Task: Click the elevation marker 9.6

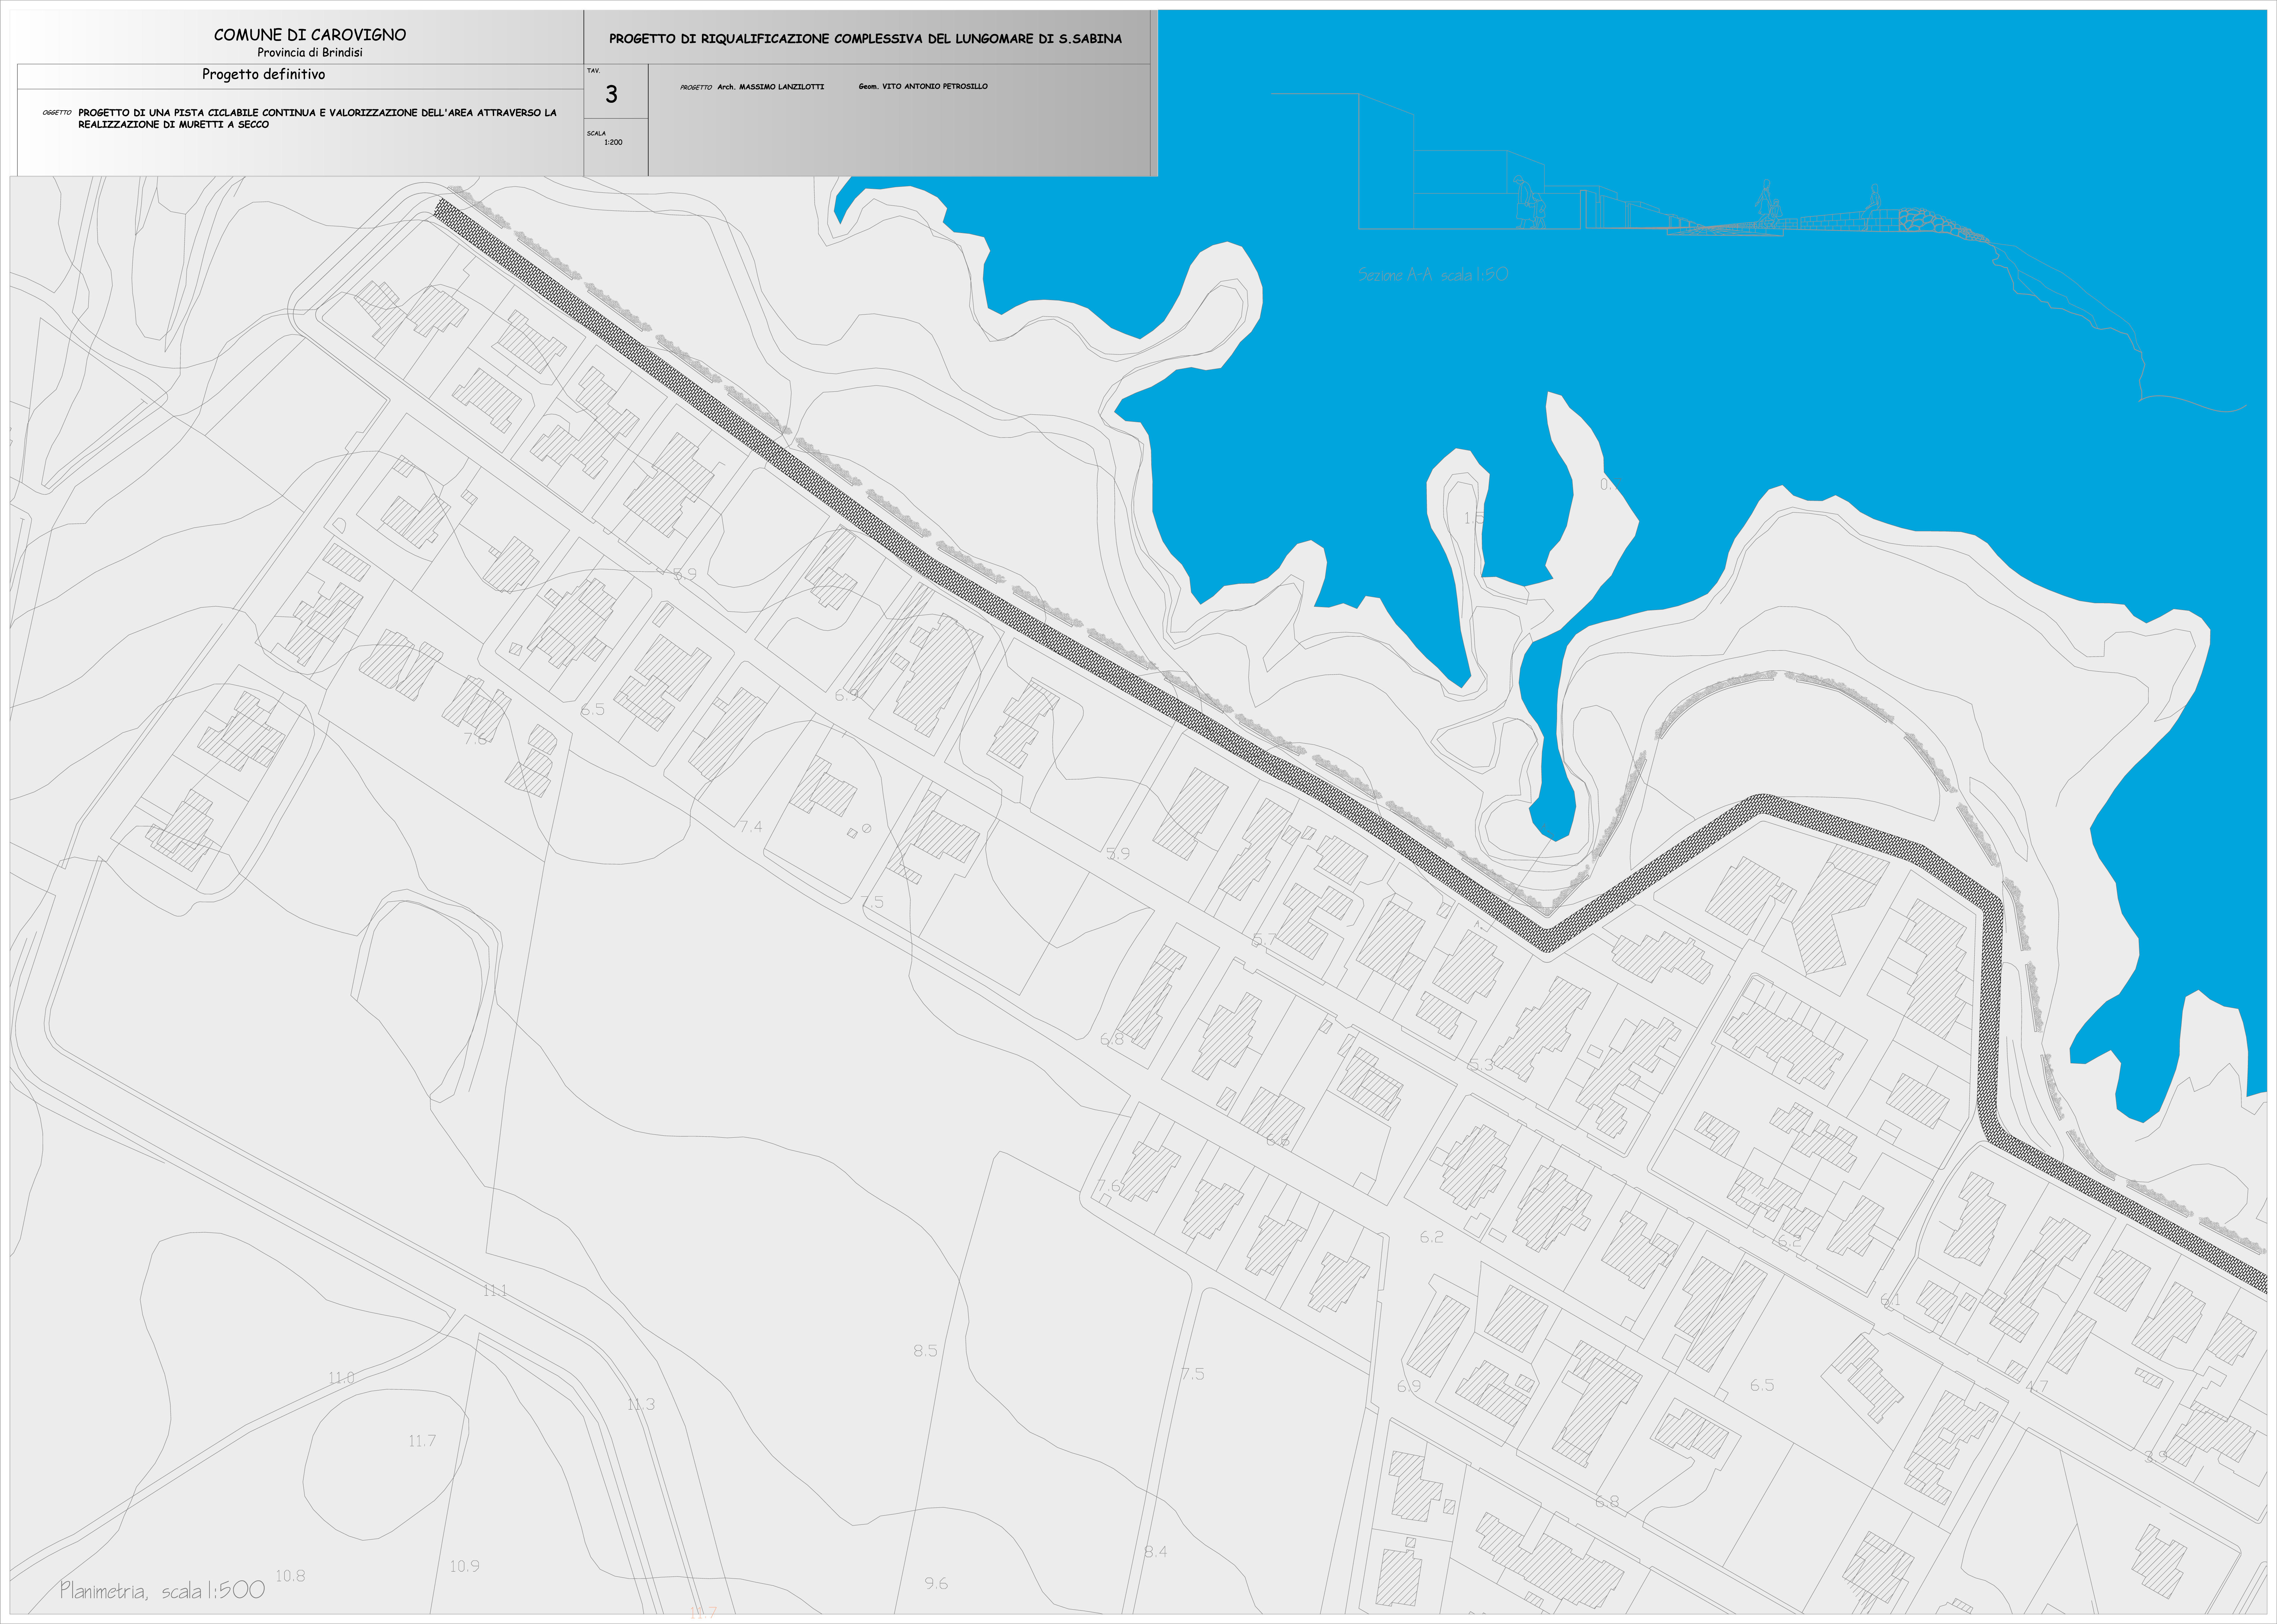Action: (x=936, y=1583)
